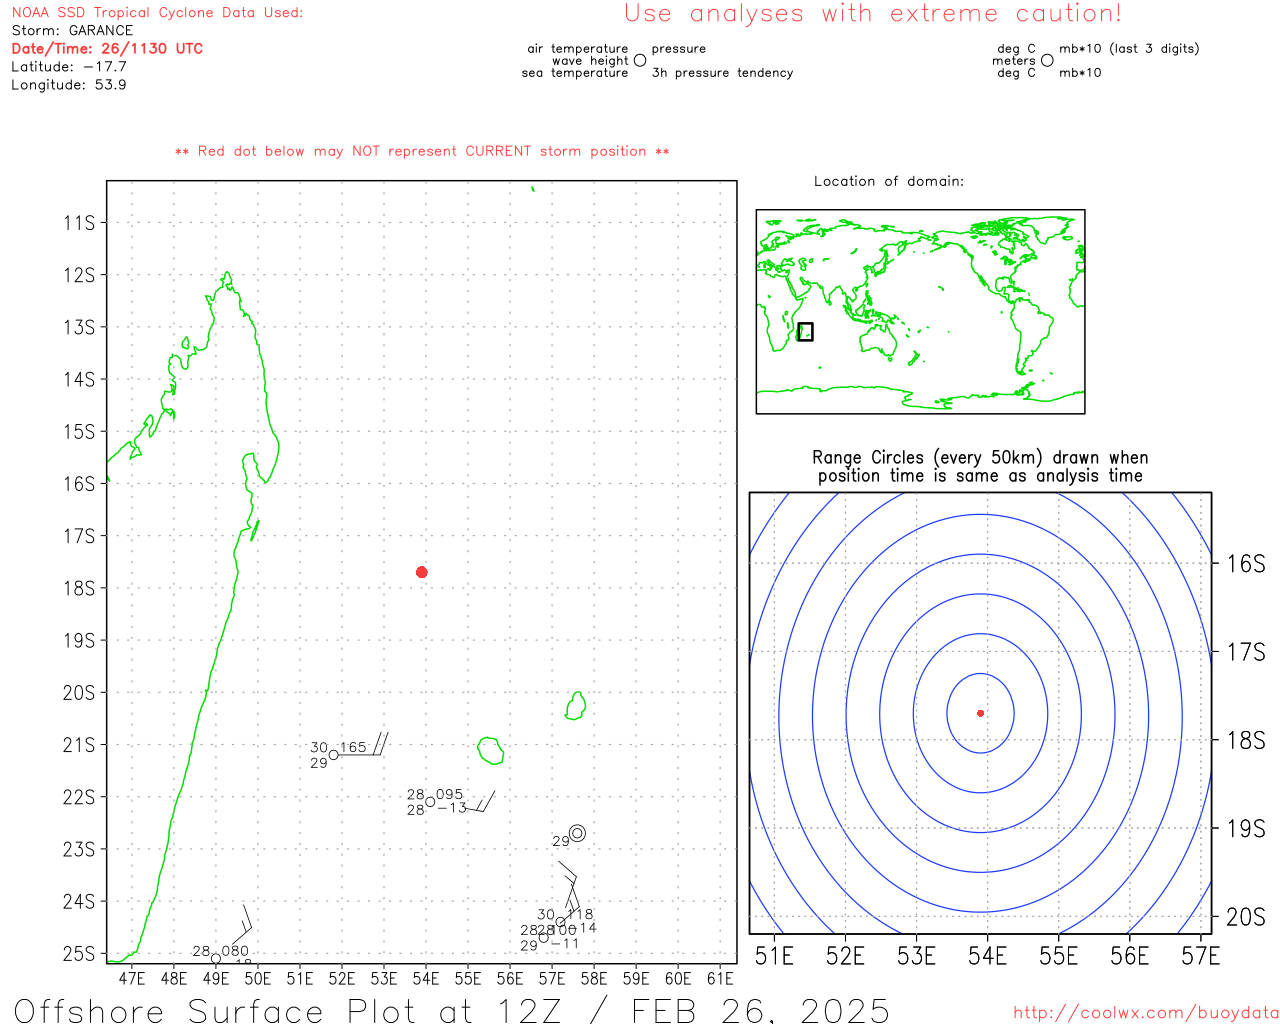Image resolution: width=1280 pixels, height=1024 pixels.
Task: Click the 'Latitude: -17.7' text
Action: (69, 67)
